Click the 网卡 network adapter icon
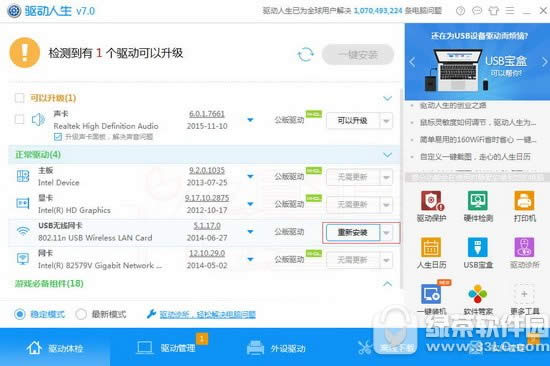This screenshot has width=550, height=366. (x=23, y=259)
